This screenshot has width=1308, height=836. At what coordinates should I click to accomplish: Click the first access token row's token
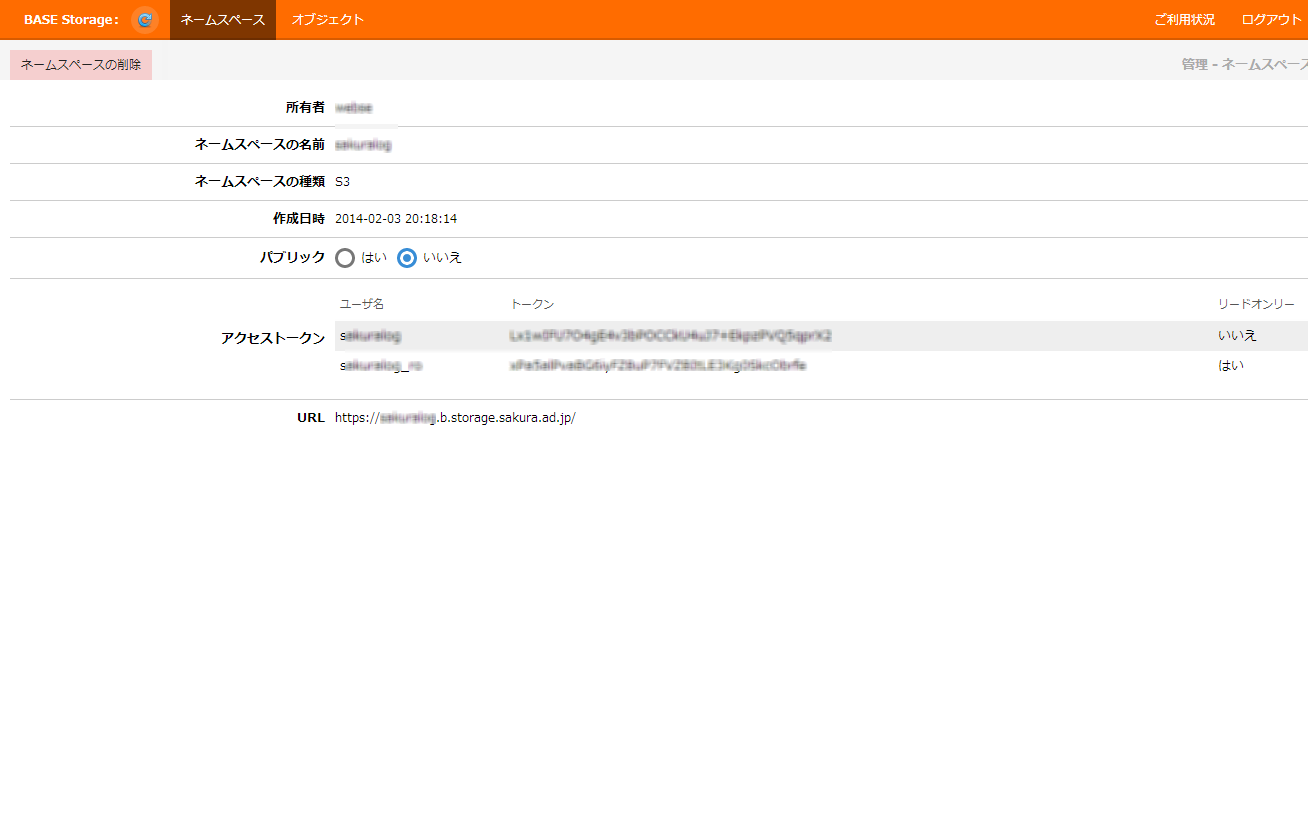670,336
